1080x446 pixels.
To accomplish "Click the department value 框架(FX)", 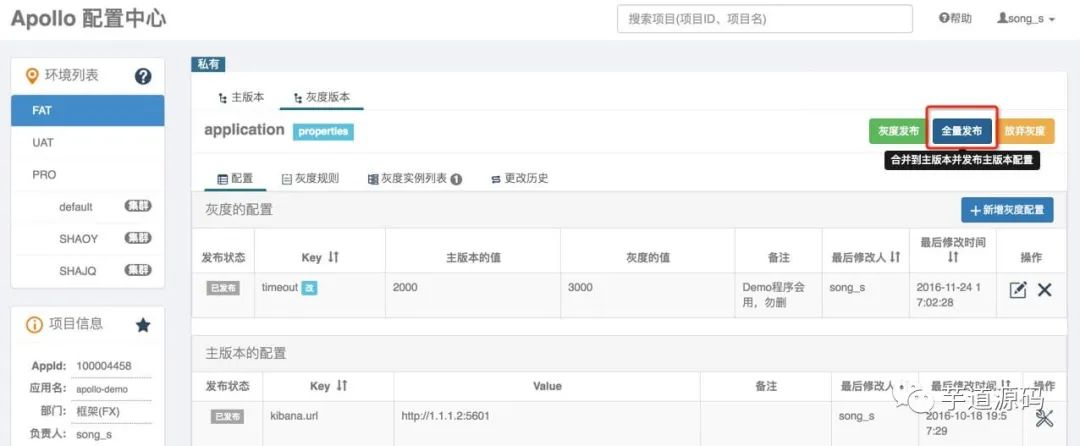I will click(x=98, y=412).
